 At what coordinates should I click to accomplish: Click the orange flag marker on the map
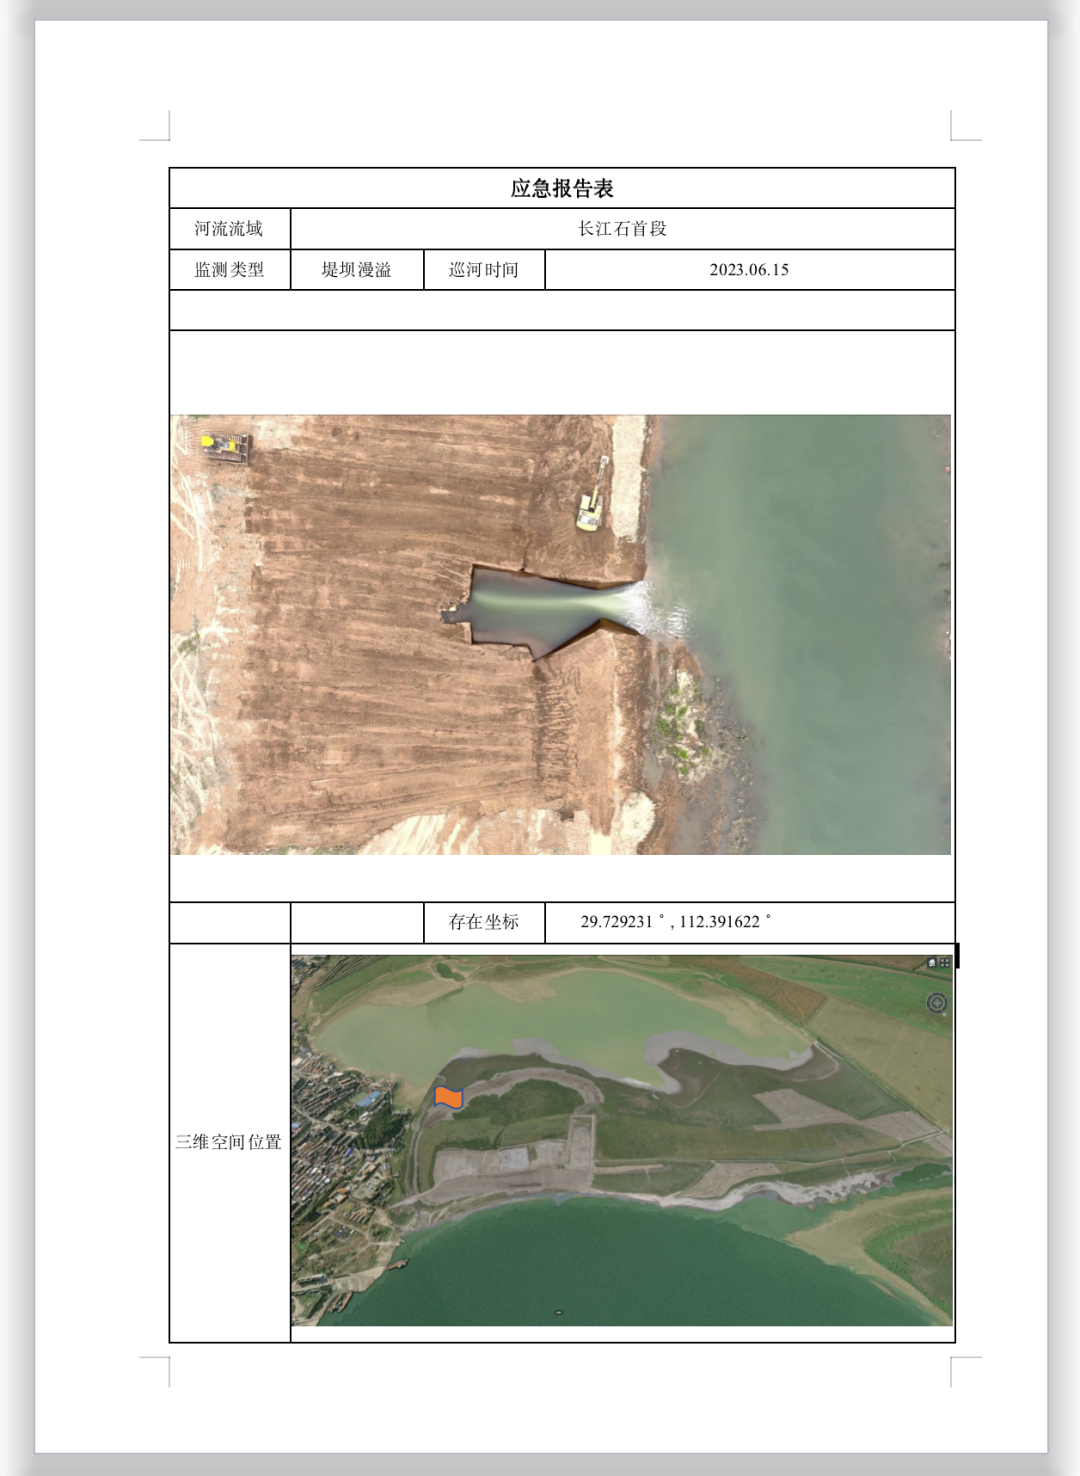tap(449, 1097)
